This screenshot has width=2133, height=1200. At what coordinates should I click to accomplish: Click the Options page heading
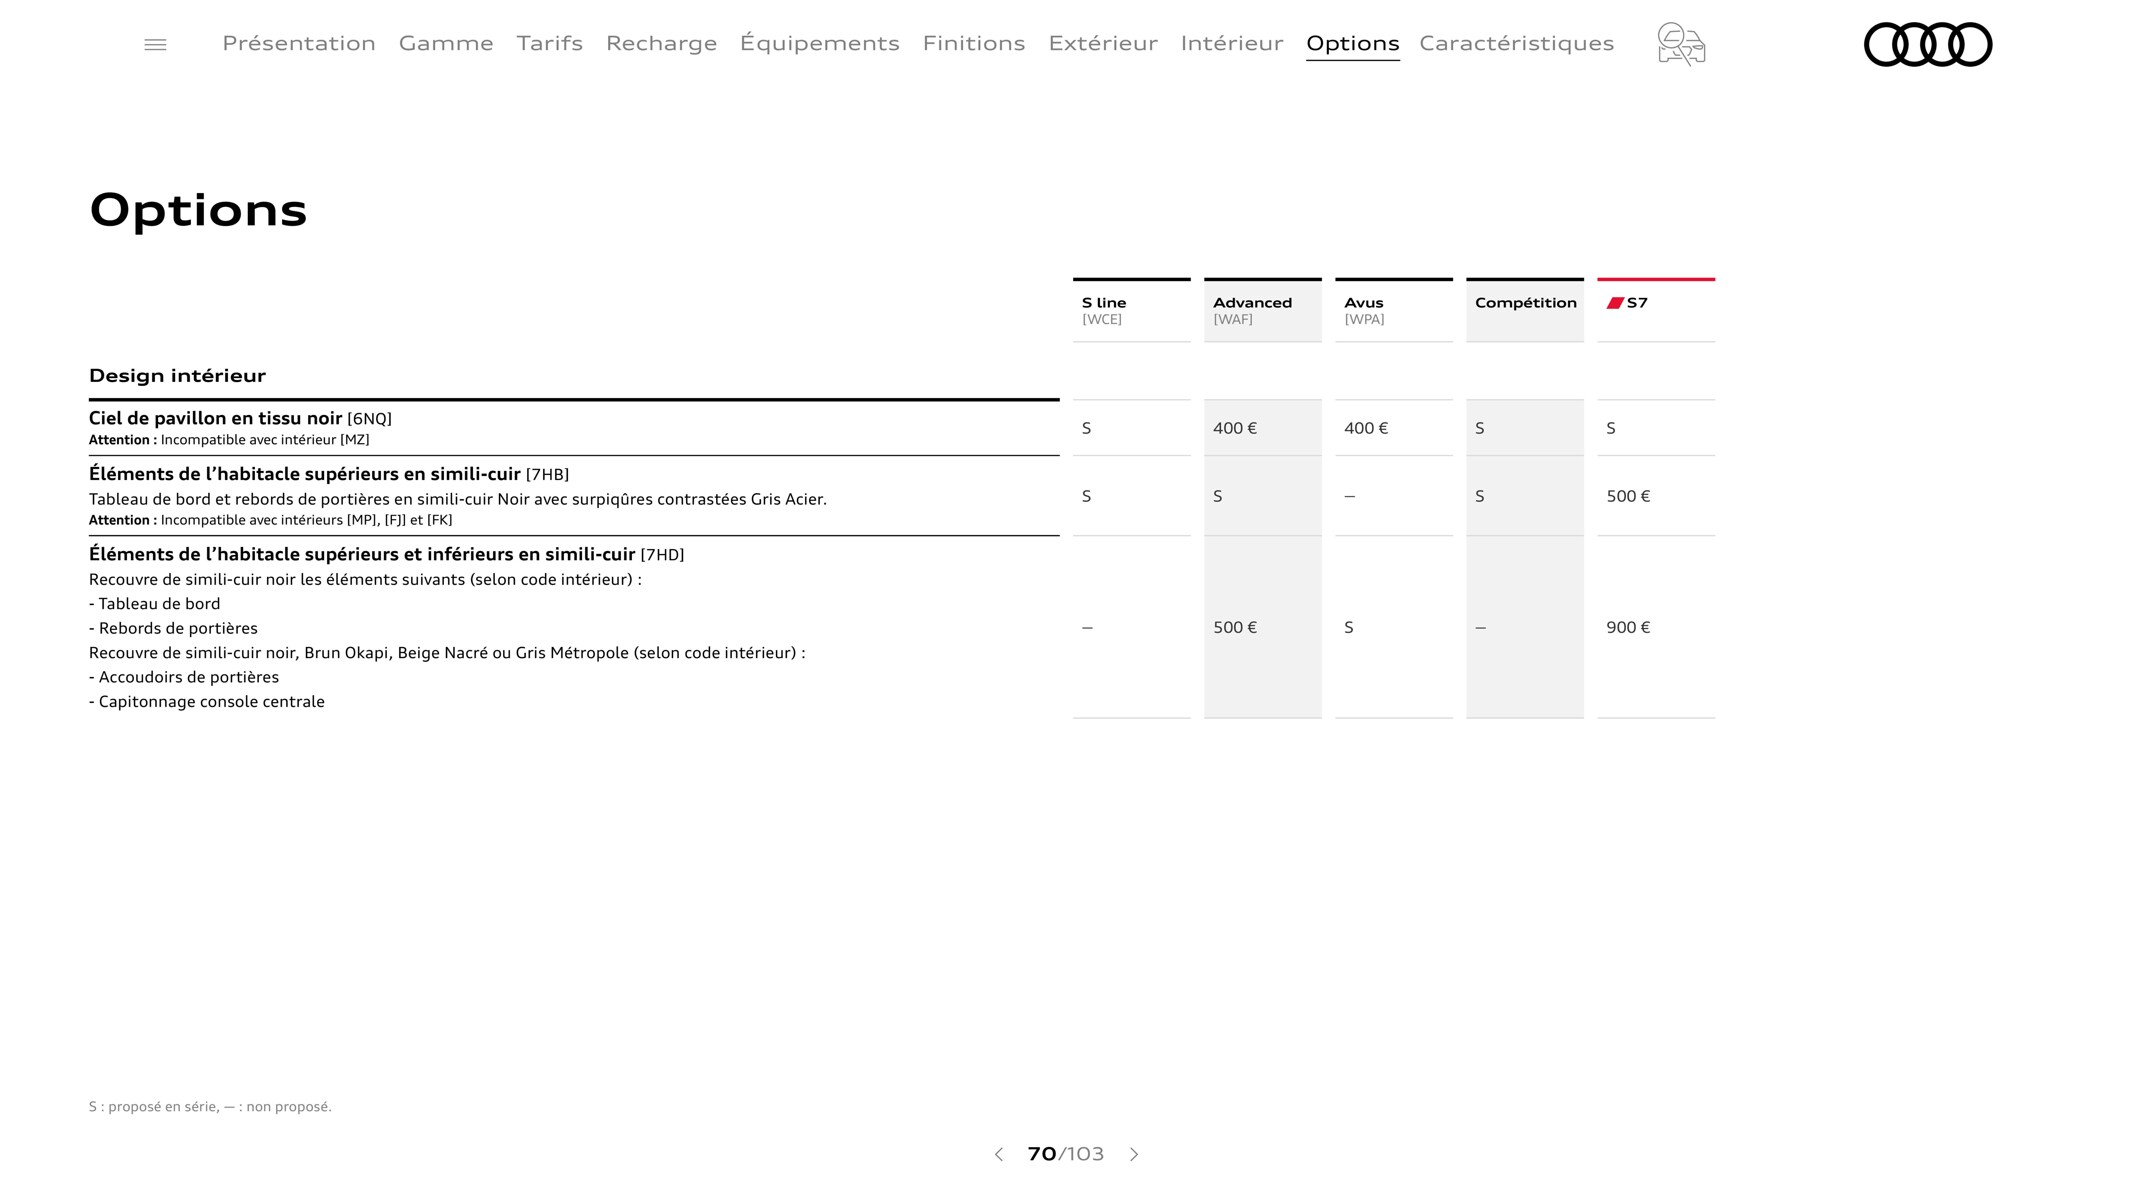[x=198, y=211]
